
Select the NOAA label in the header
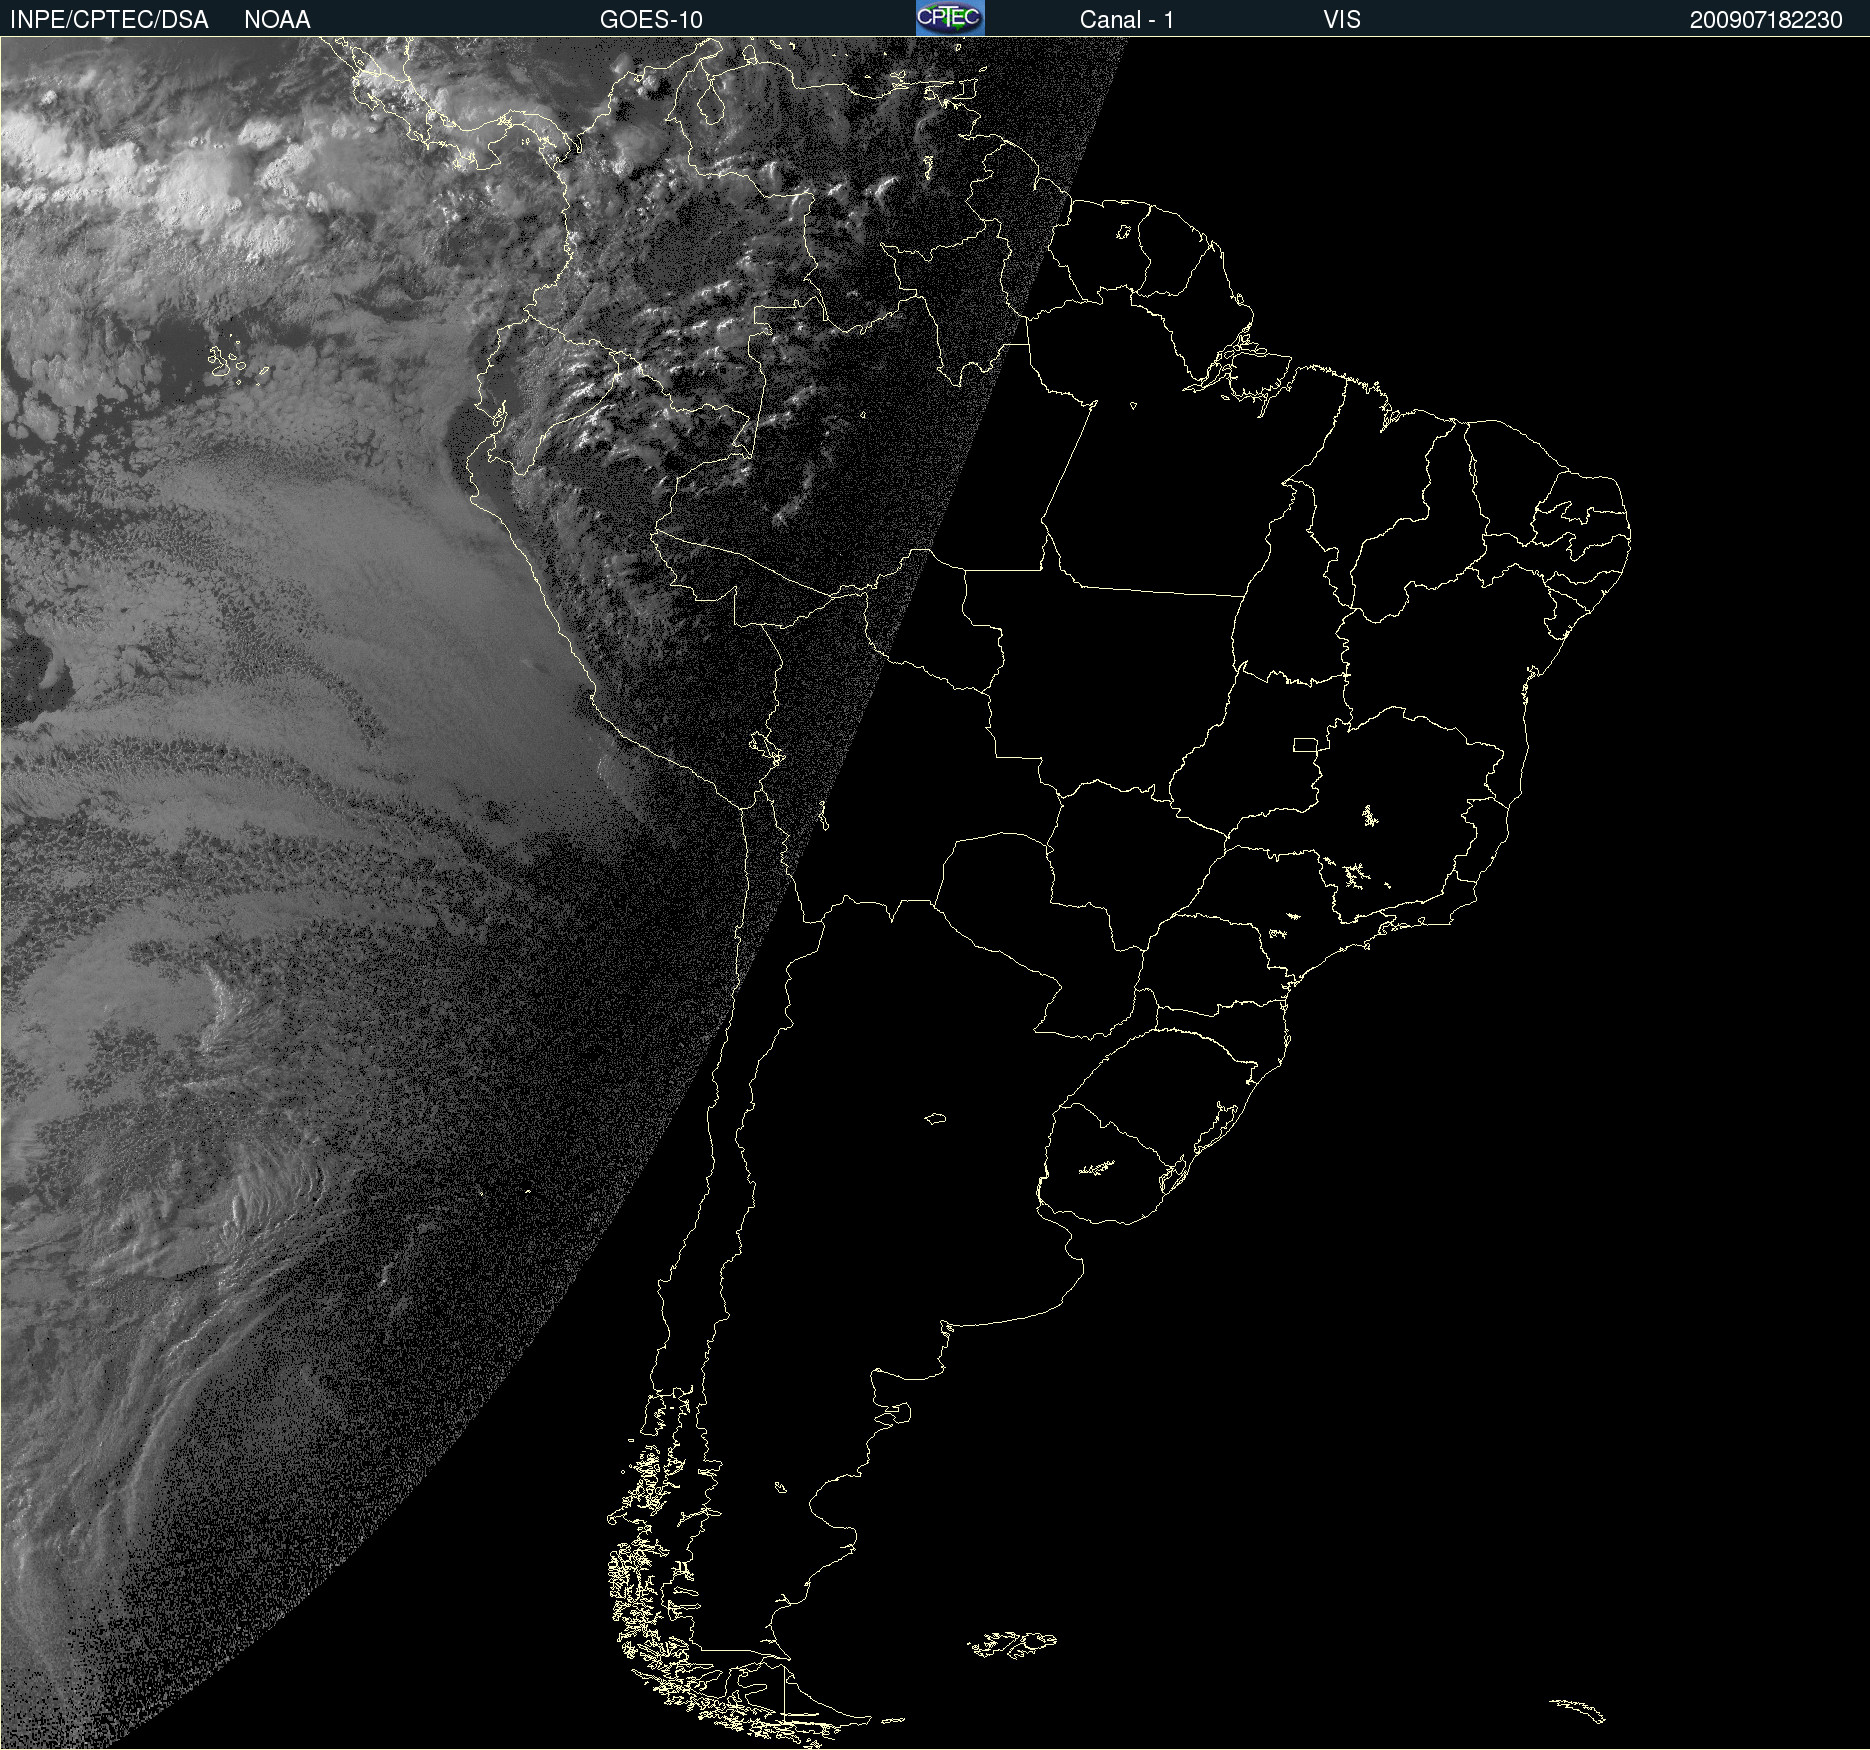coord(277,20)
